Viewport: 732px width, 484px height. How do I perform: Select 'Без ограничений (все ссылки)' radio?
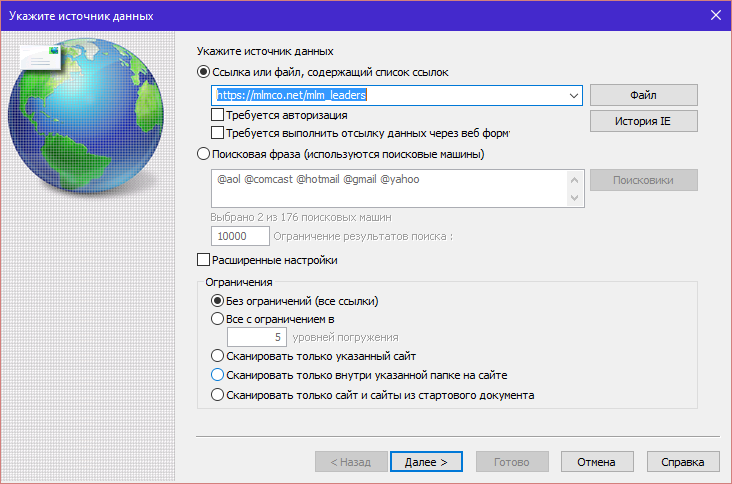218,301
